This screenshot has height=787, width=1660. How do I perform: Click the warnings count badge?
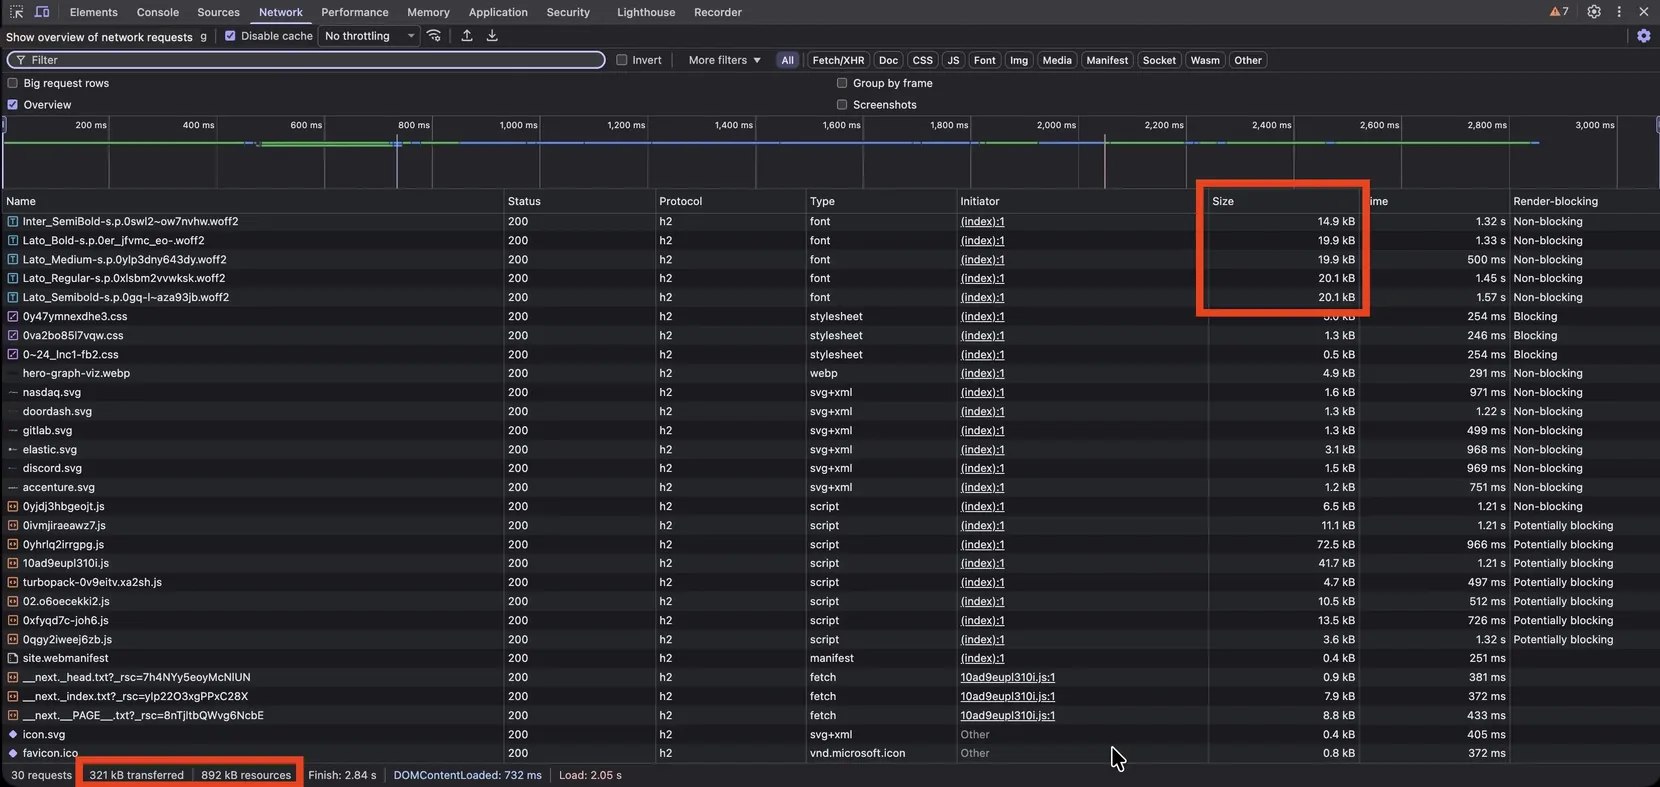(x=1559, y=12)
